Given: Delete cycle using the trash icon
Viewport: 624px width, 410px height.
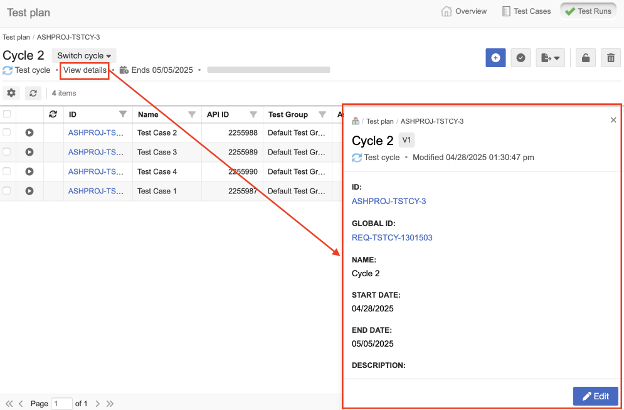Looking at the screenshot, I should [611, 58].
